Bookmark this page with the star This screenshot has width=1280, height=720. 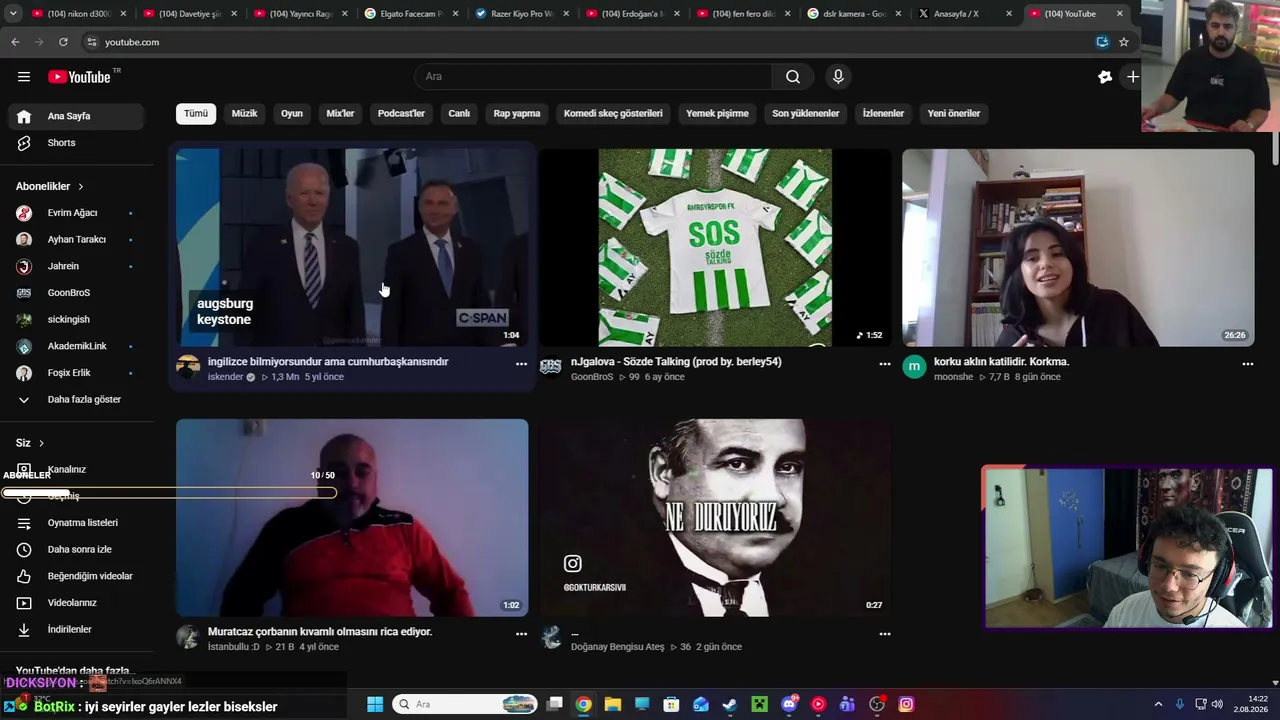click(x=1124, y=42)
